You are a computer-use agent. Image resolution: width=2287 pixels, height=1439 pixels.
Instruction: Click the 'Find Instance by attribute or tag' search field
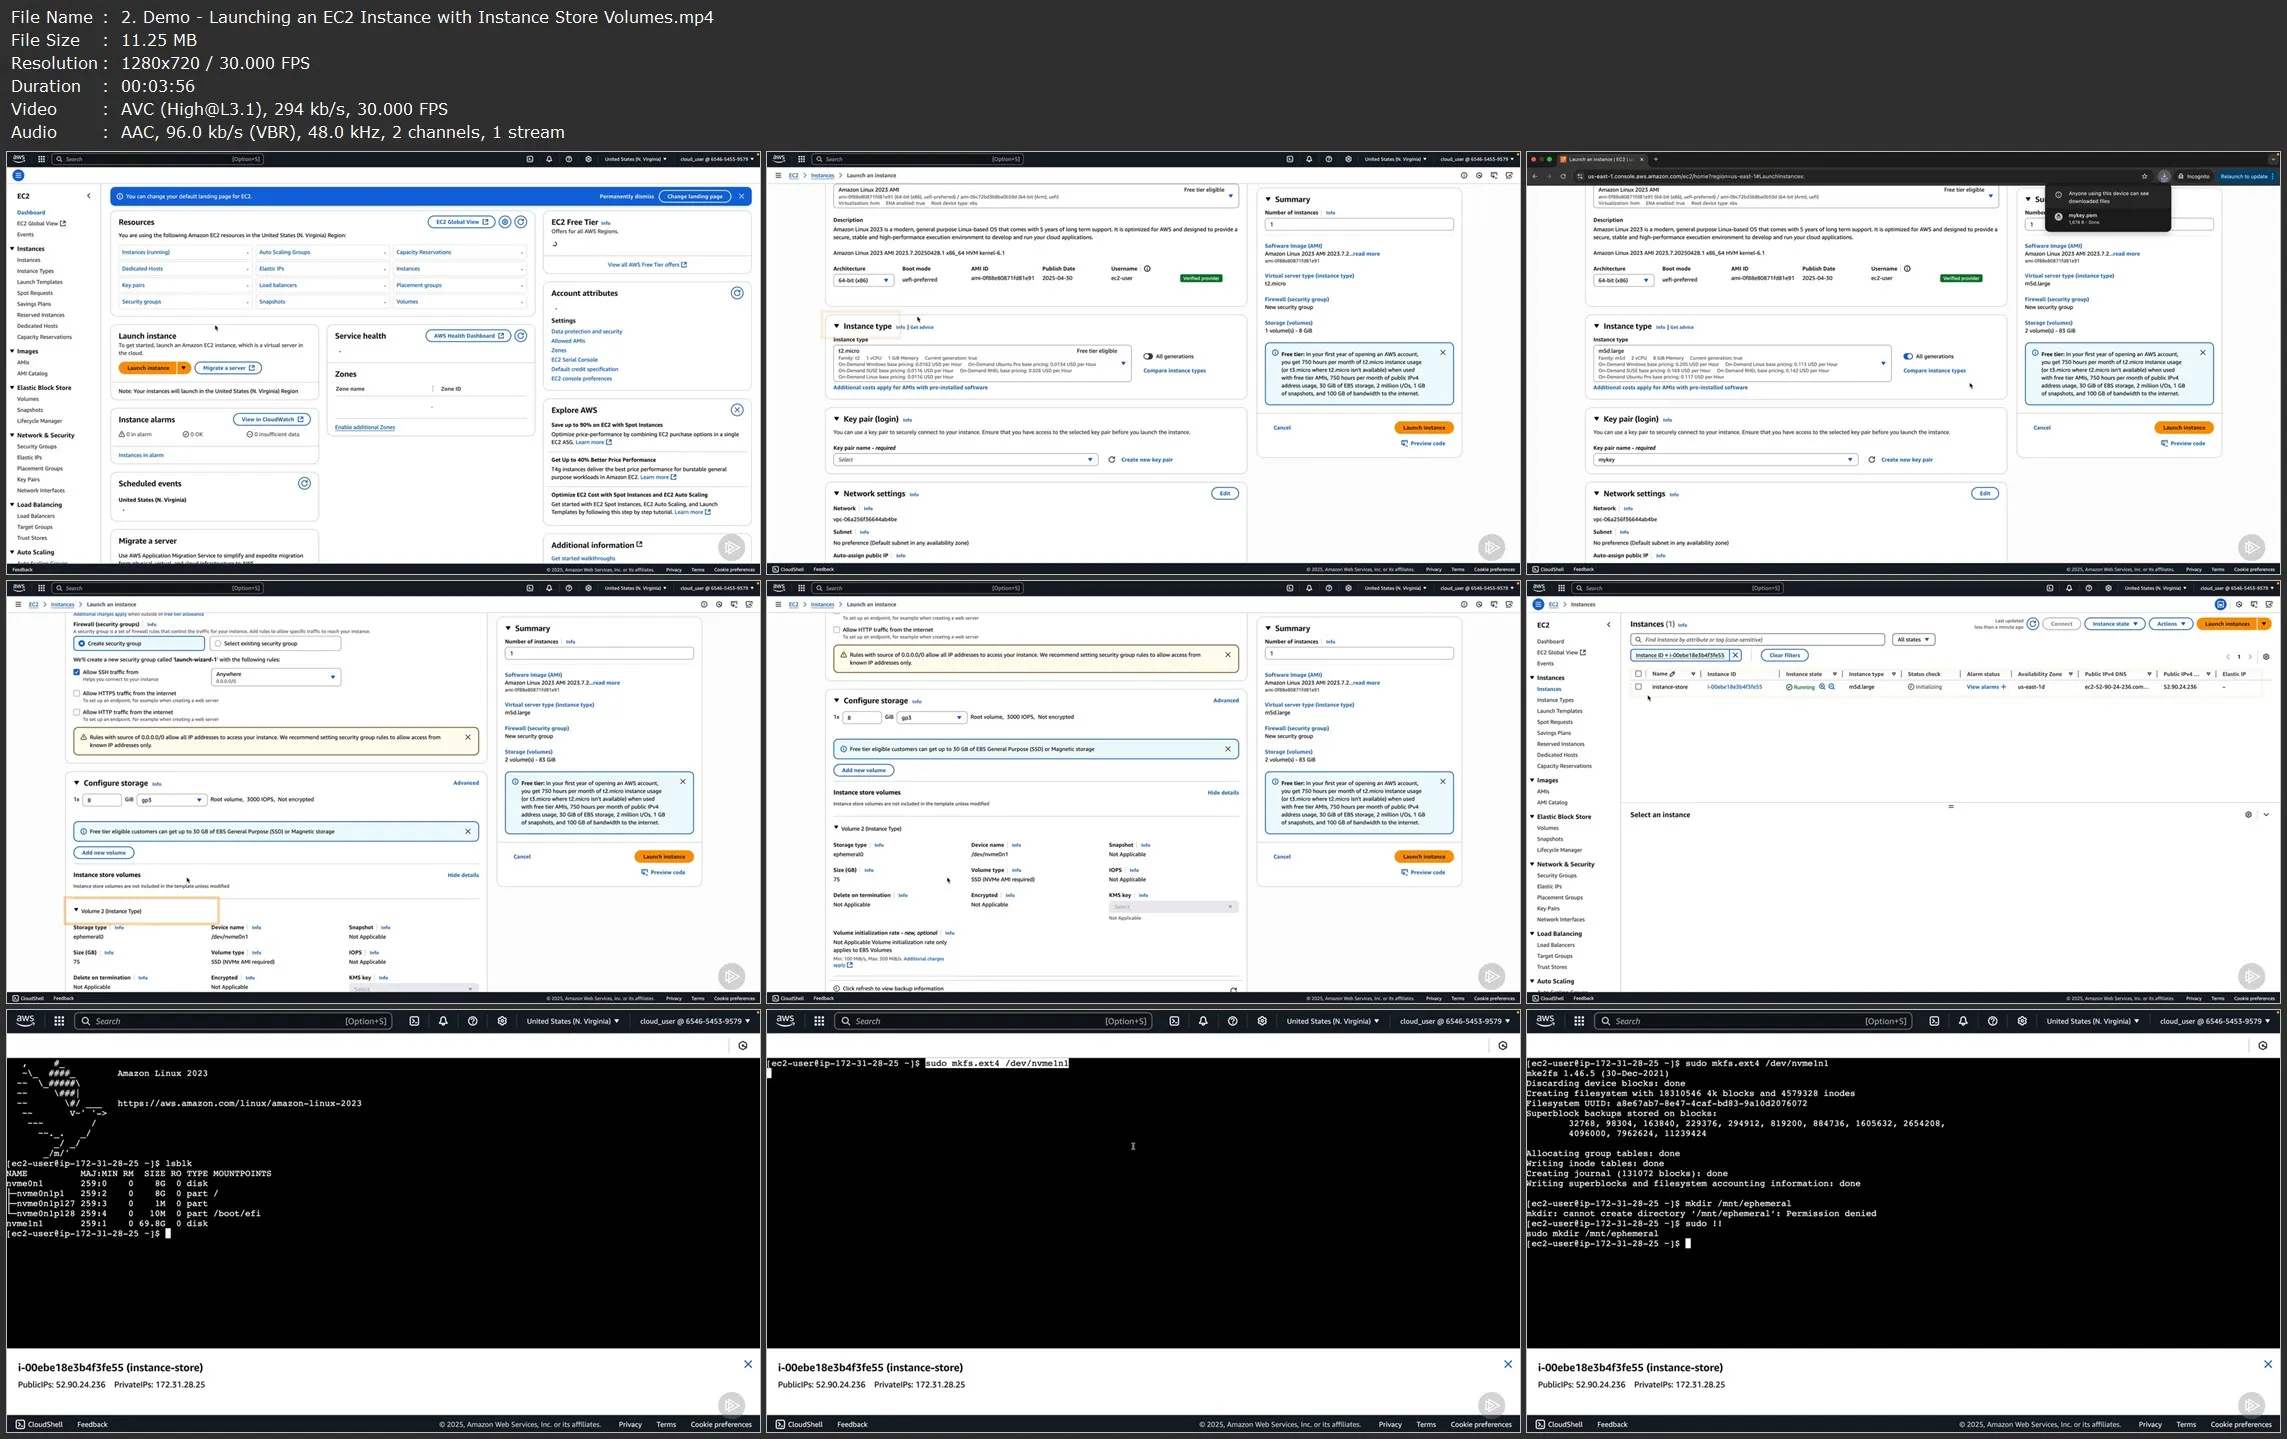coord(1758,639)
